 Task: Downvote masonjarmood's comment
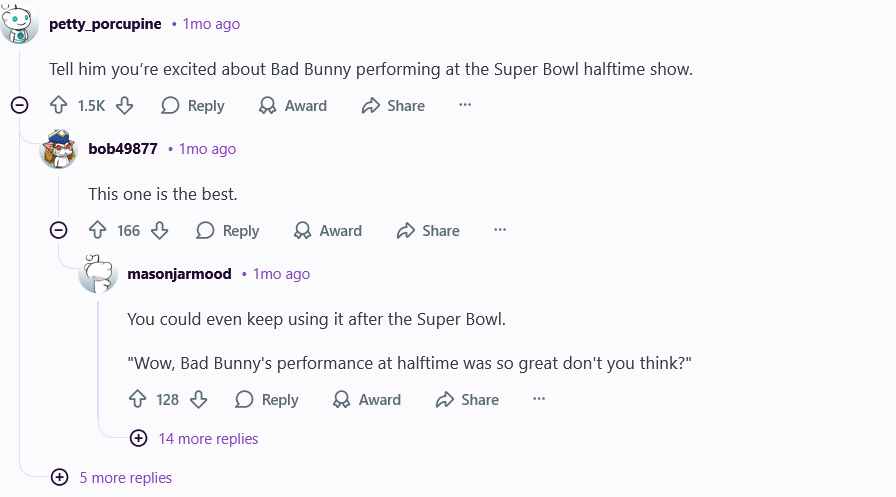(x=198, y=399)
